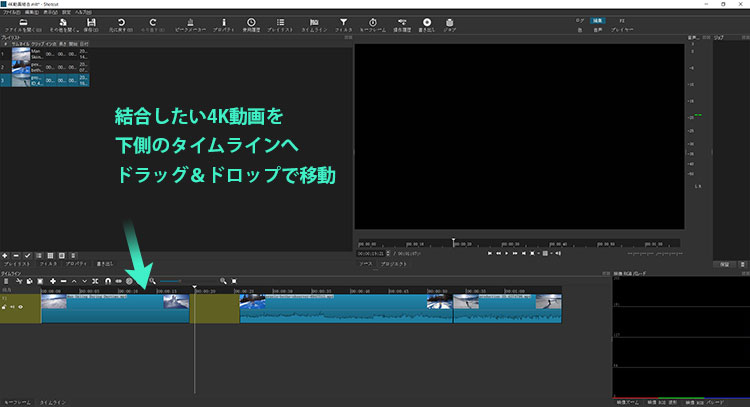
Task: Skip to the start of the player
Action: click(x=490, y=253)
